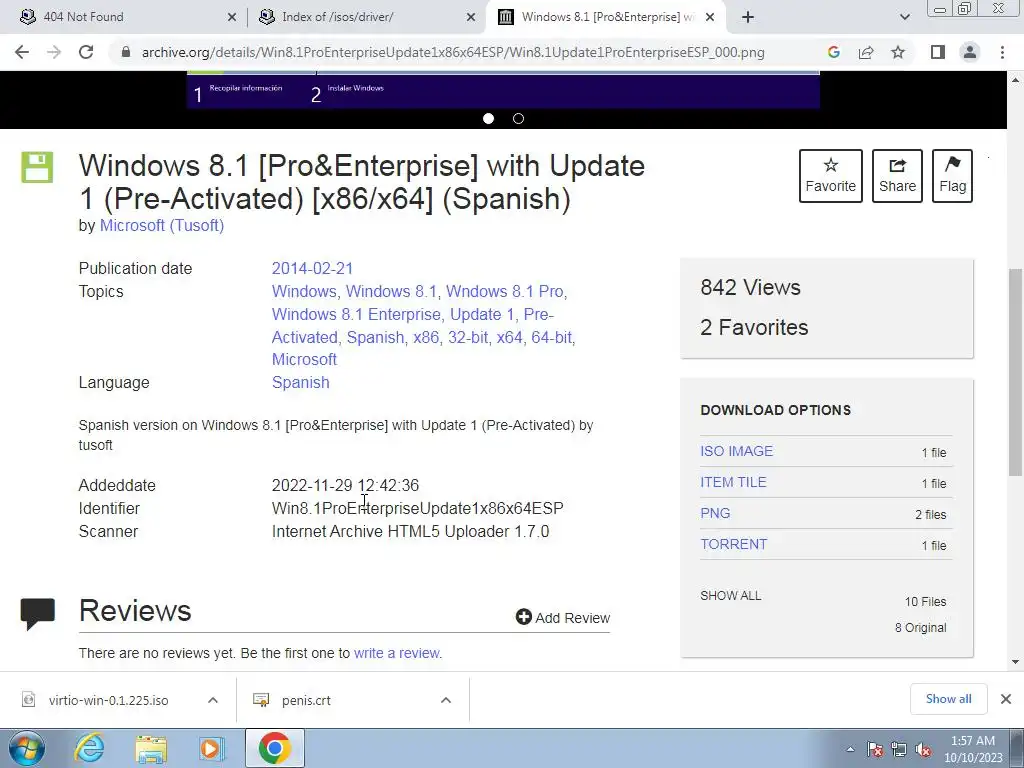Click the address bar URL field
This screenshot has height=768, width=1024.
453,52
